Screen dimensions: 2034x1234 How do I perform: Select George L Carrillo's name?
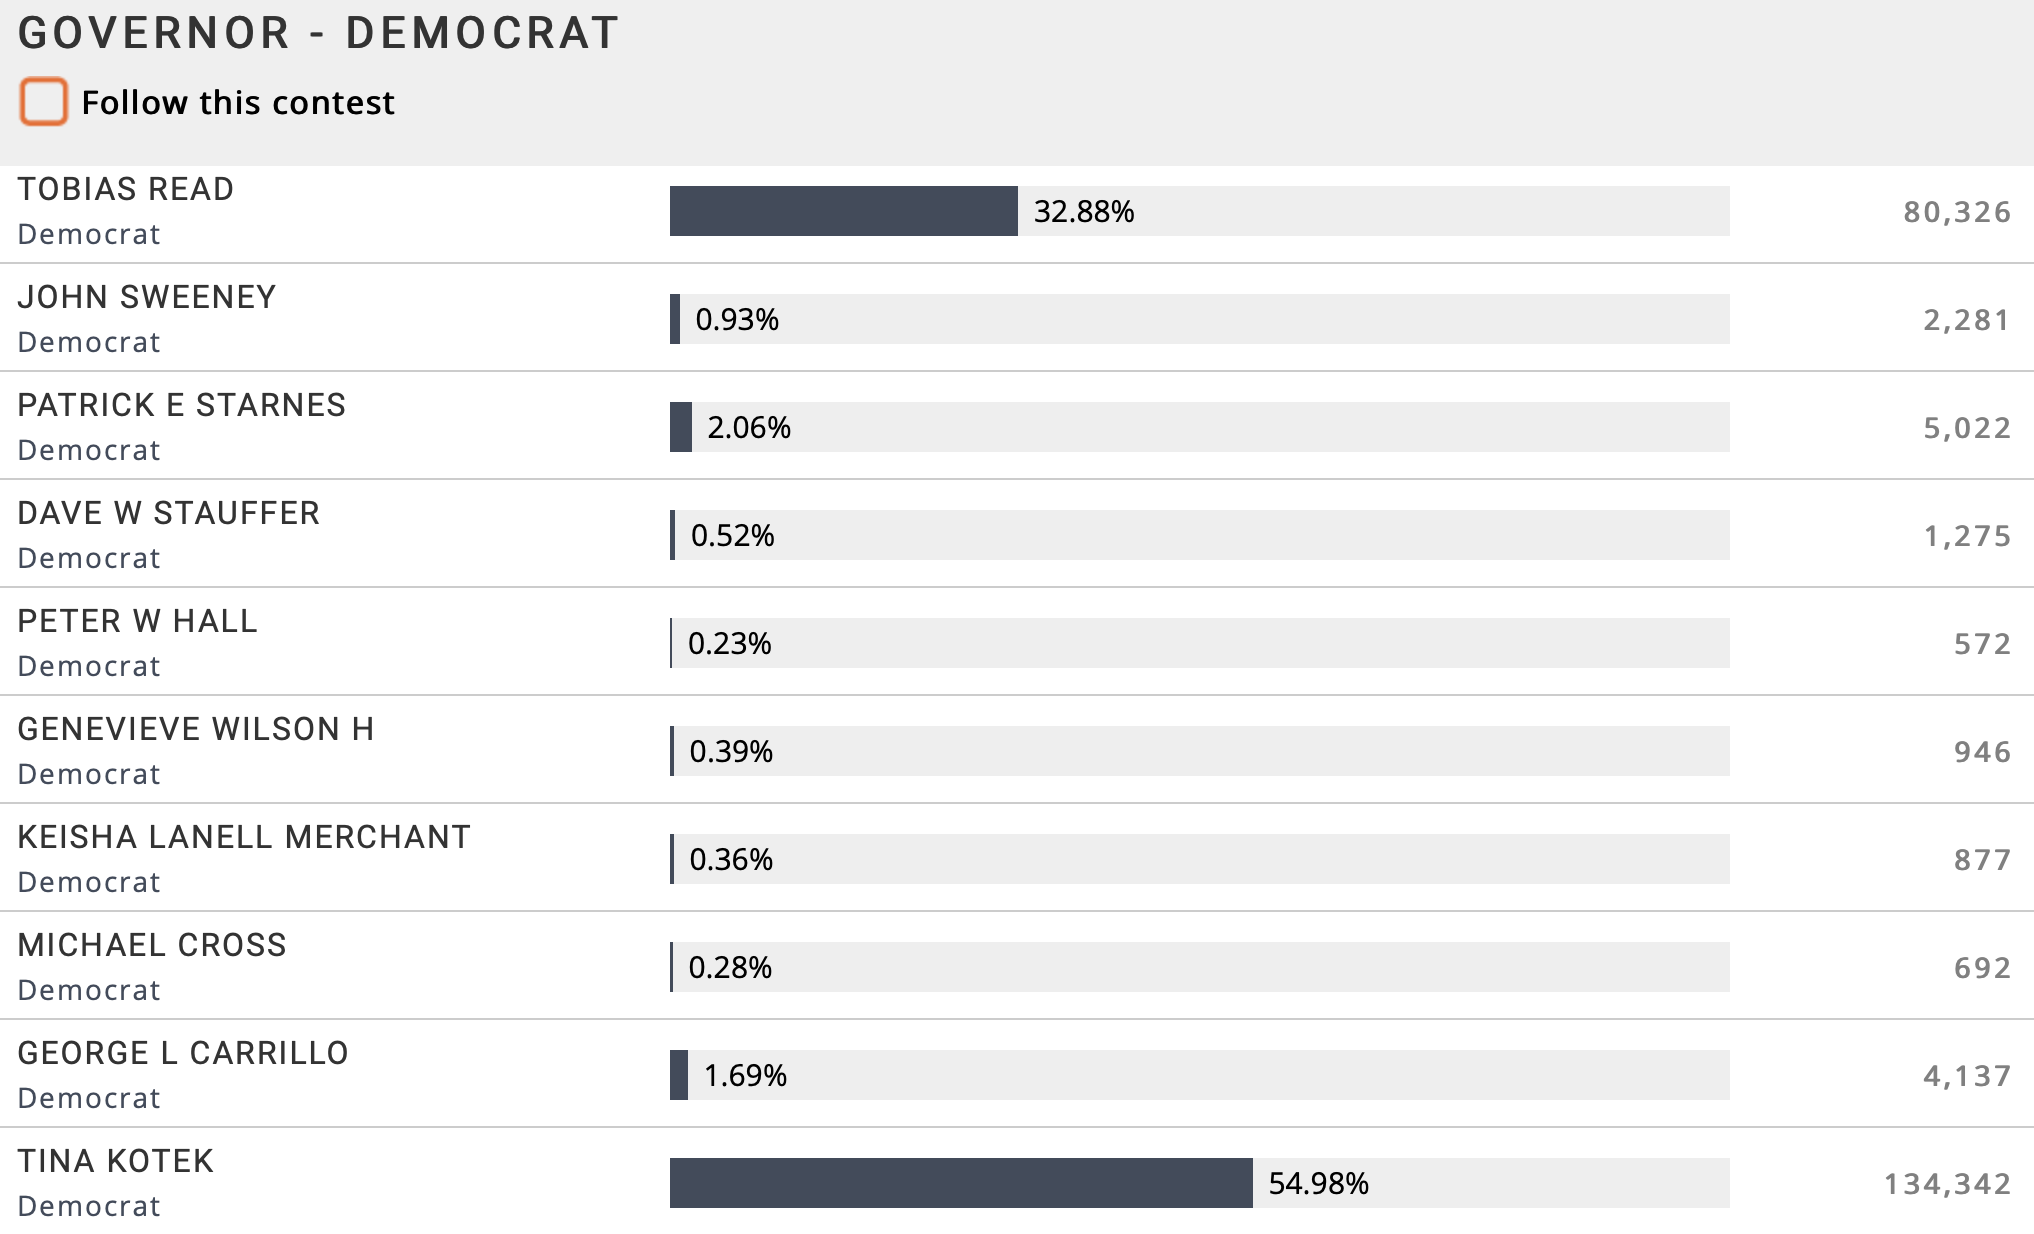pos(183,1053)
